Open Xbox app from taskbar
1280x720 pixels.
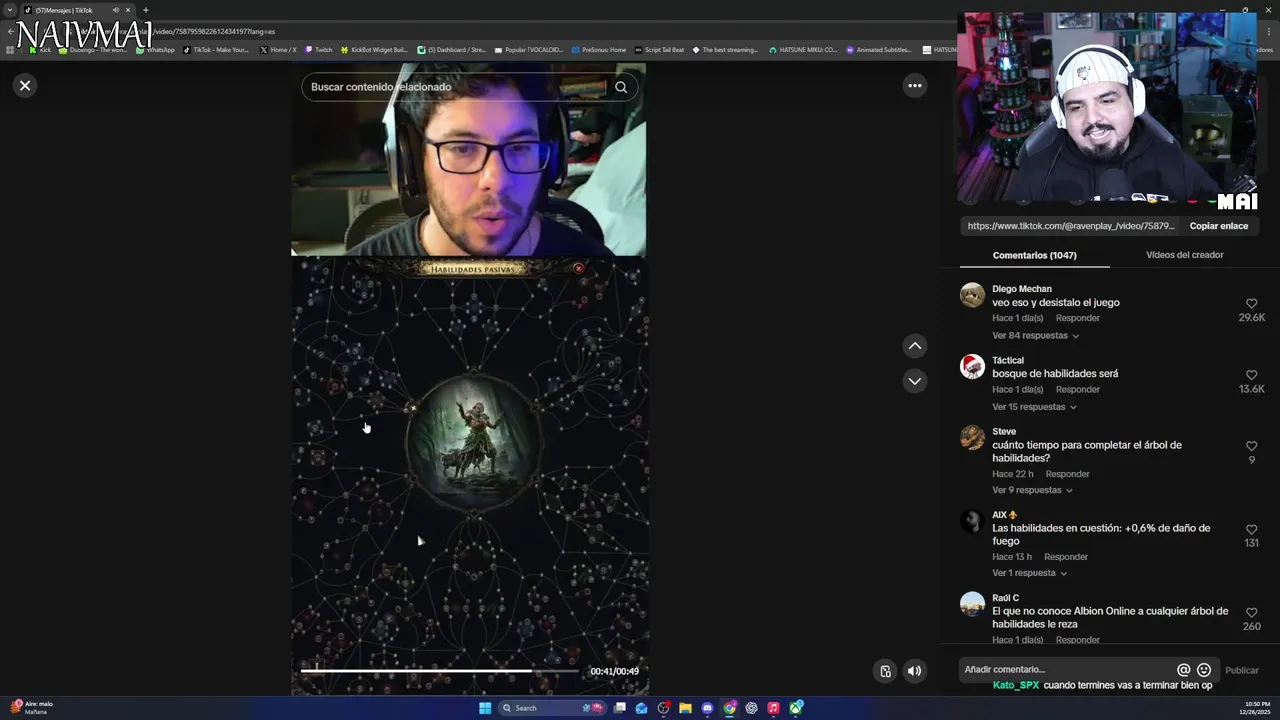pyautogui.click(x=796, y=708)
